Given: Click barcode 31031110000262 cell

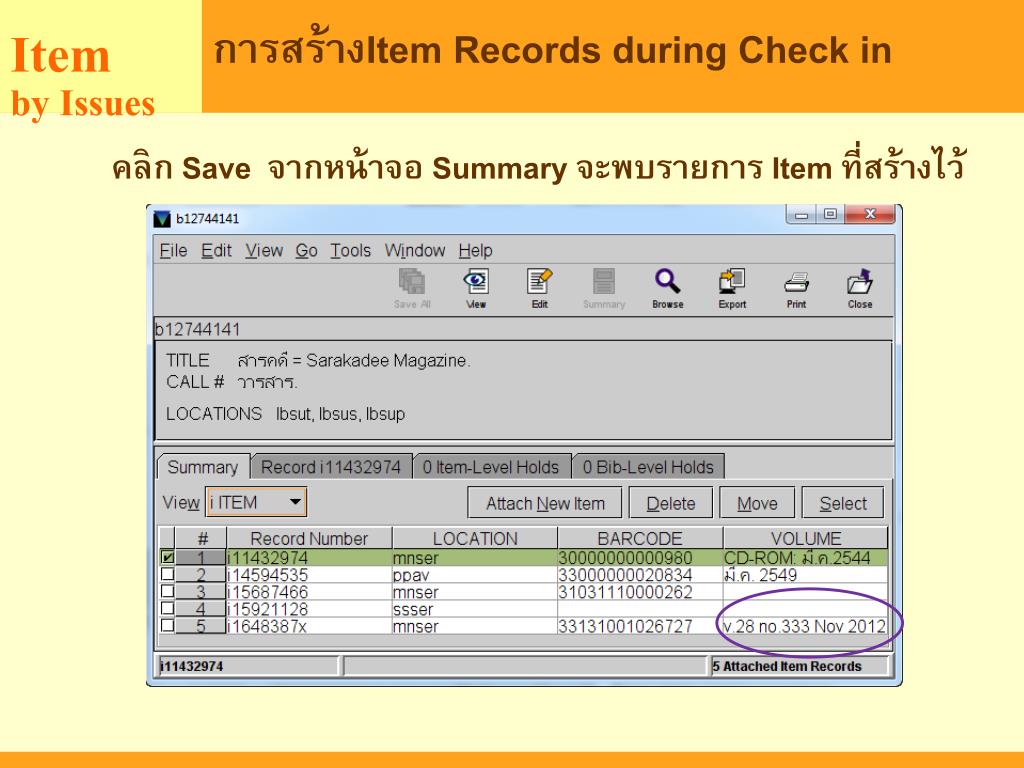Looking at the screenshot, I should pyautogui.click(x=640, y=592).
